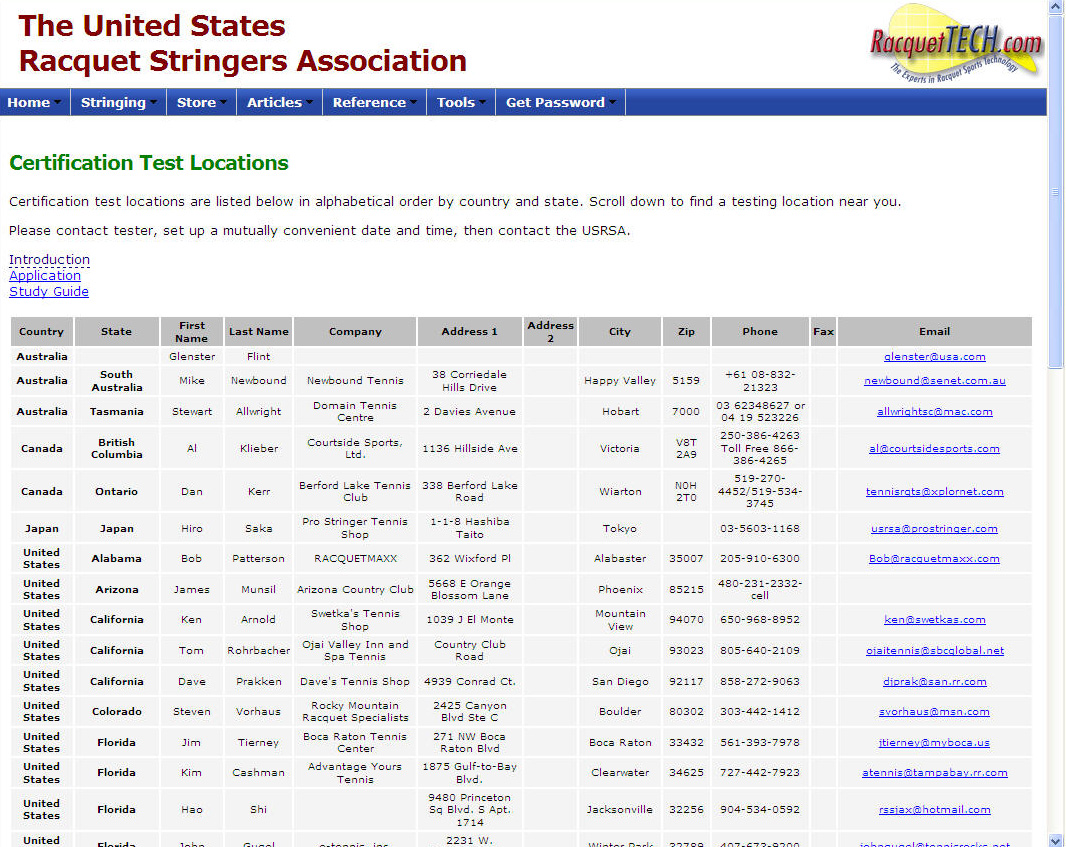
Task: Click the newbound@senet.com.au email link
Action: (x=934, y=381)
